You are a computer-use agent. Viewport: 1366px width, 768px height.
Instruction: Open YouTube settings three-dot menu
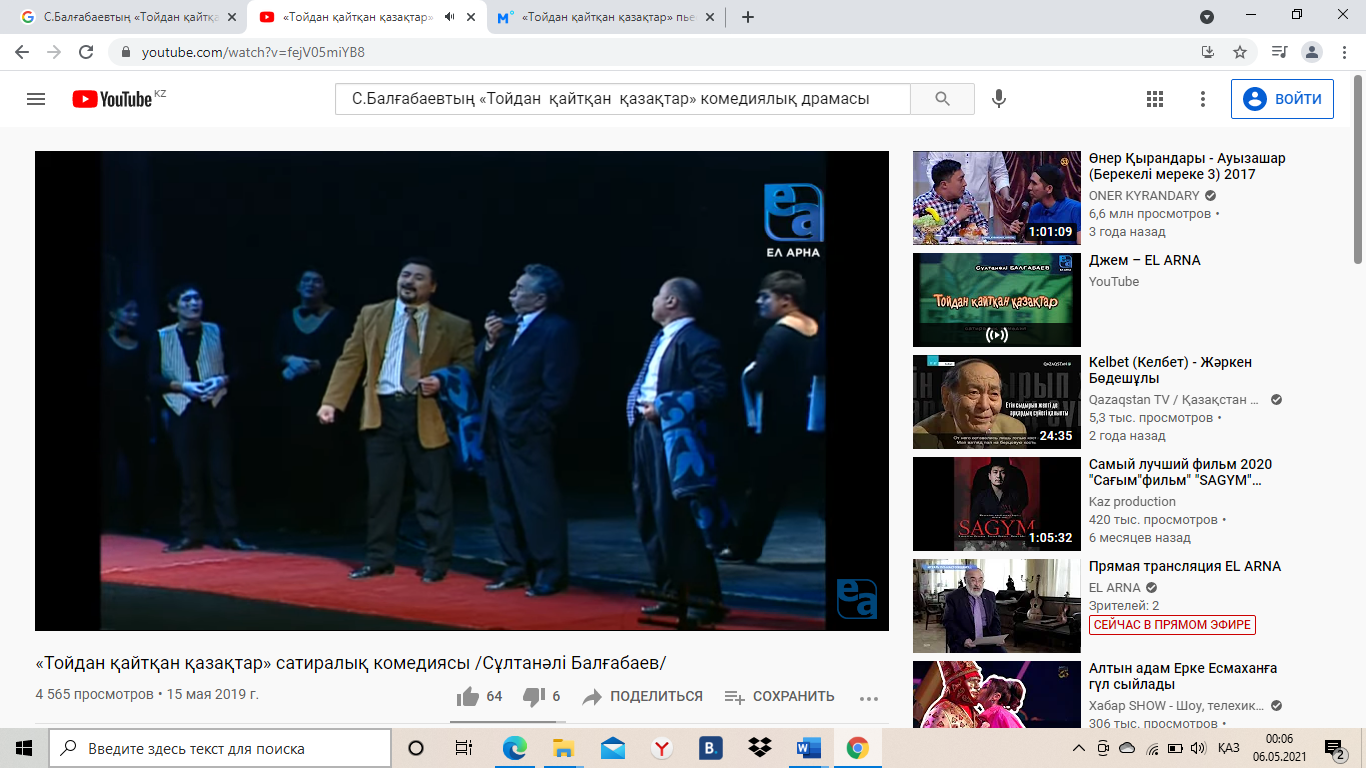tap(1203, 99)
